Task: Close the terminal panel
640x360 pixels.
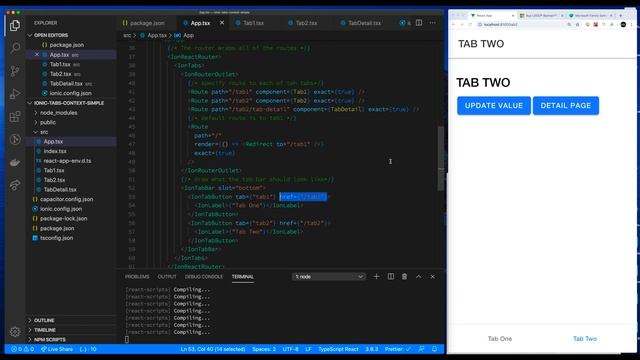Action: click(432, 276)
